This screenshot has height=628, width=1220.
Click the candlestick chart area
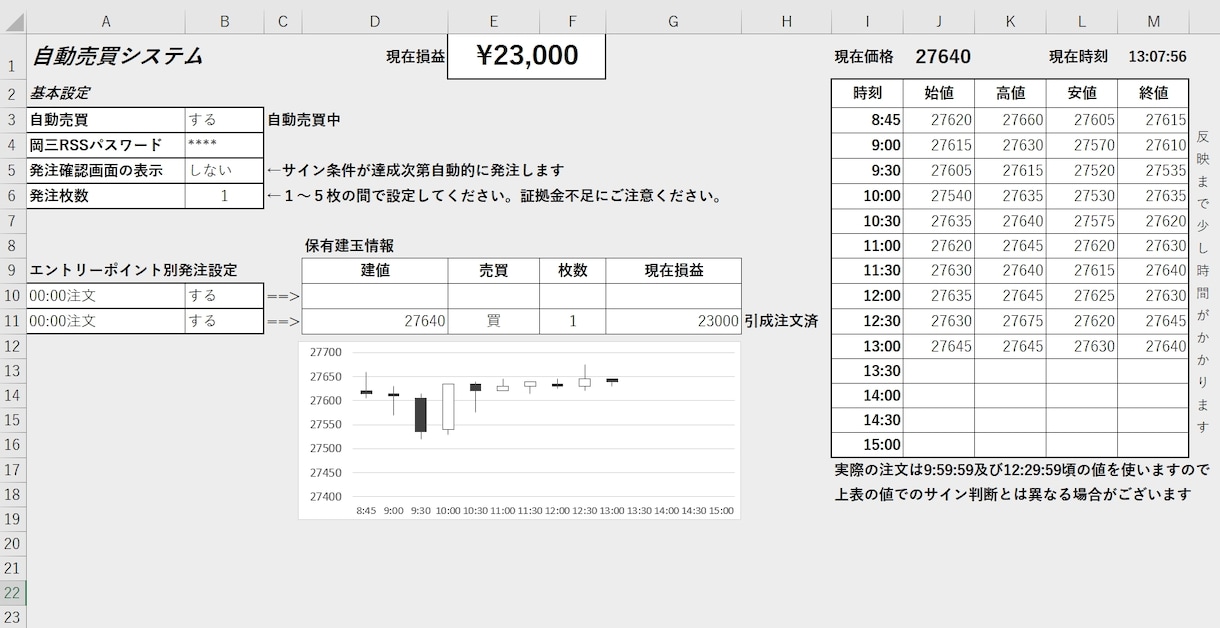click(519, 430)
